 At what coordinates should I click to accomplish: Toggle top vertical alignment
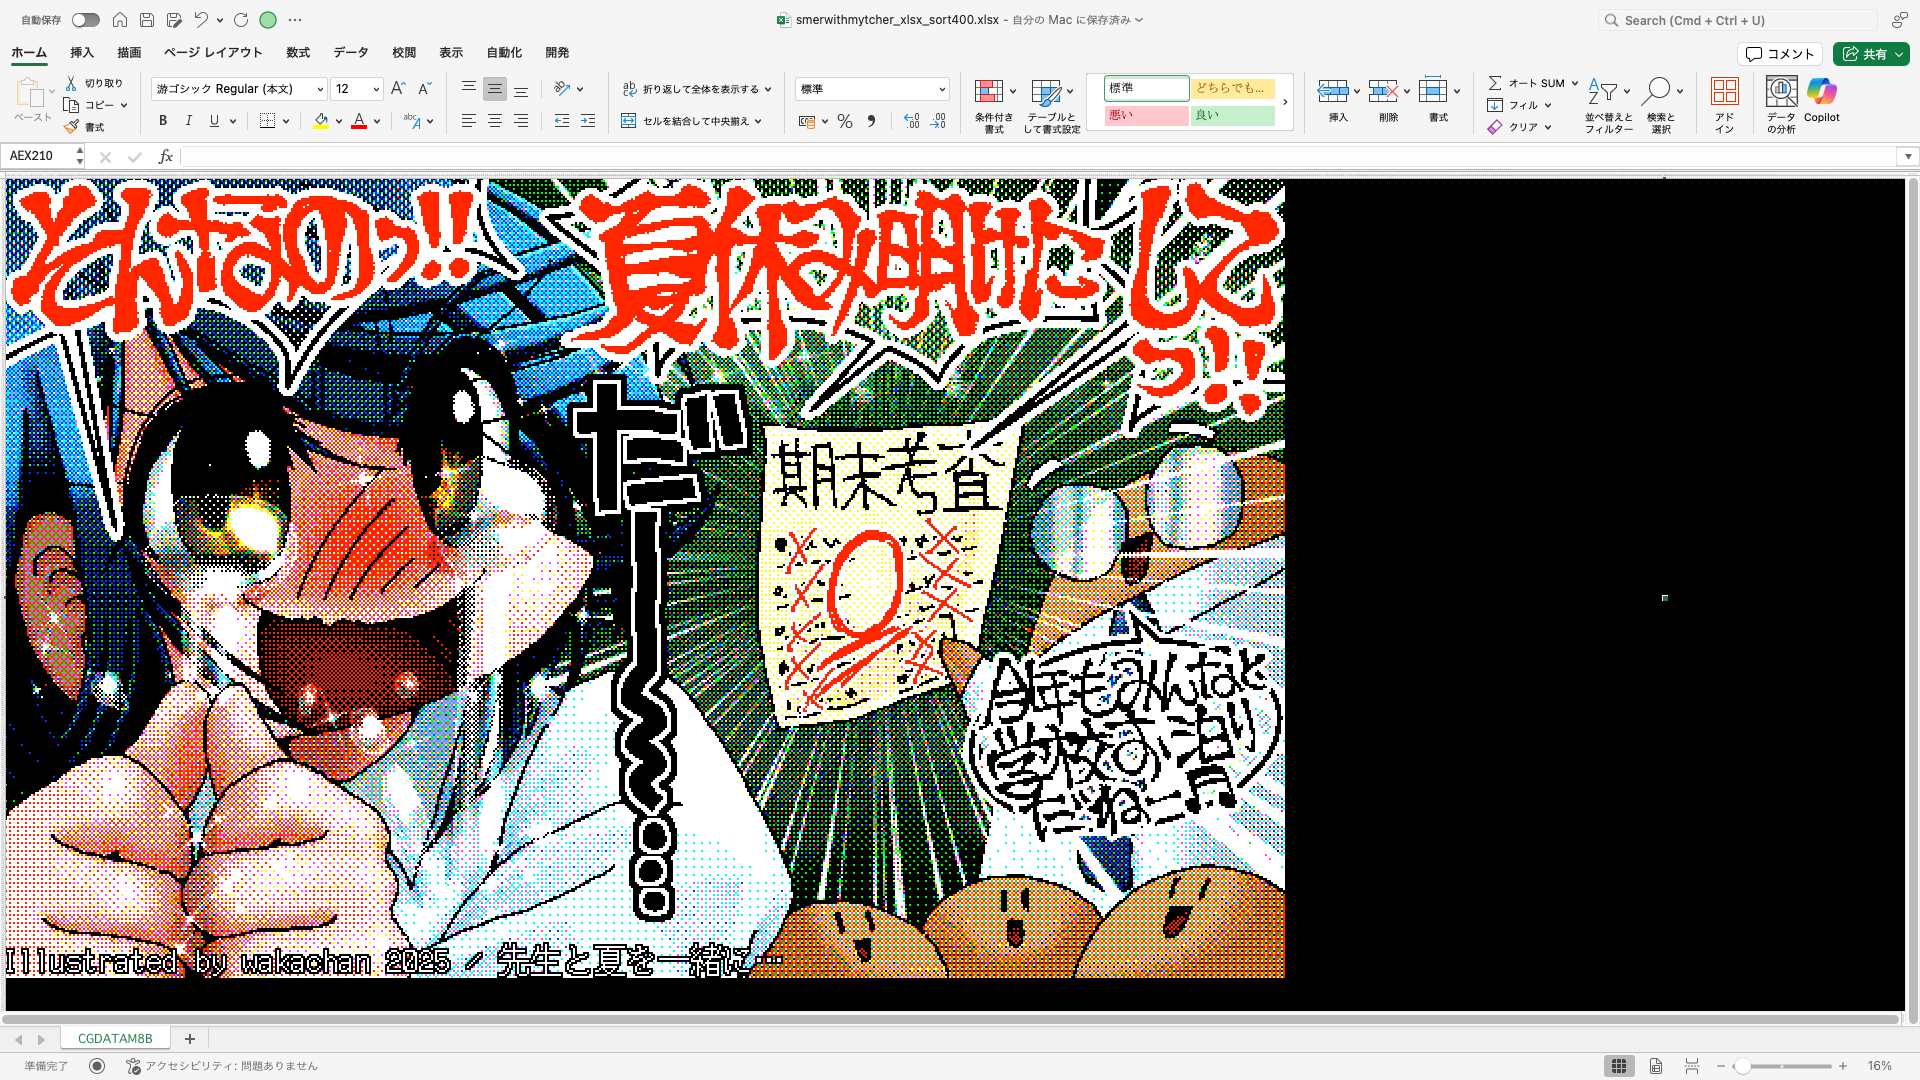(468, 89)
